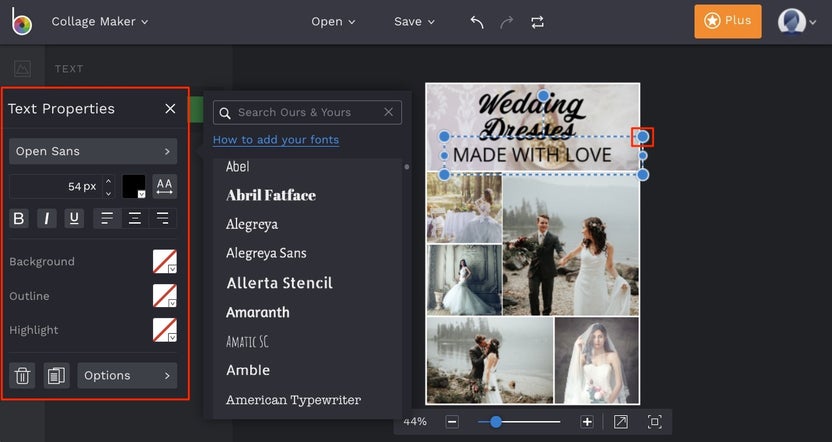Duplicate text with the copy icon

(56, 375)
